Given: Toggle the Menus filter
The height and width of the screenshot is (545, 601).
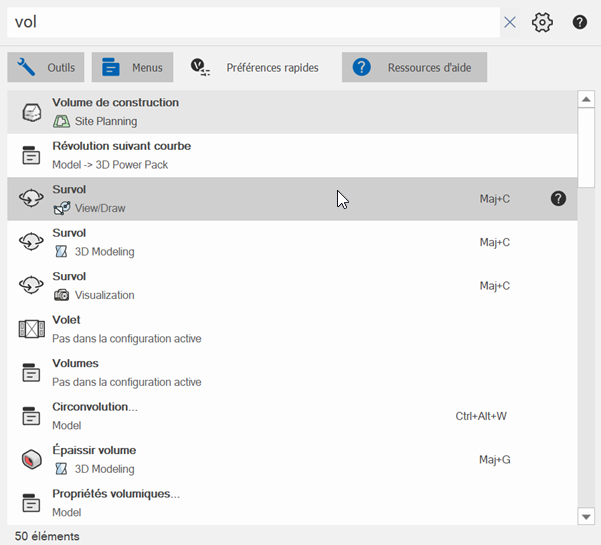Looking at the screenshot, I should pyautogui.click(x=132, y=68).
